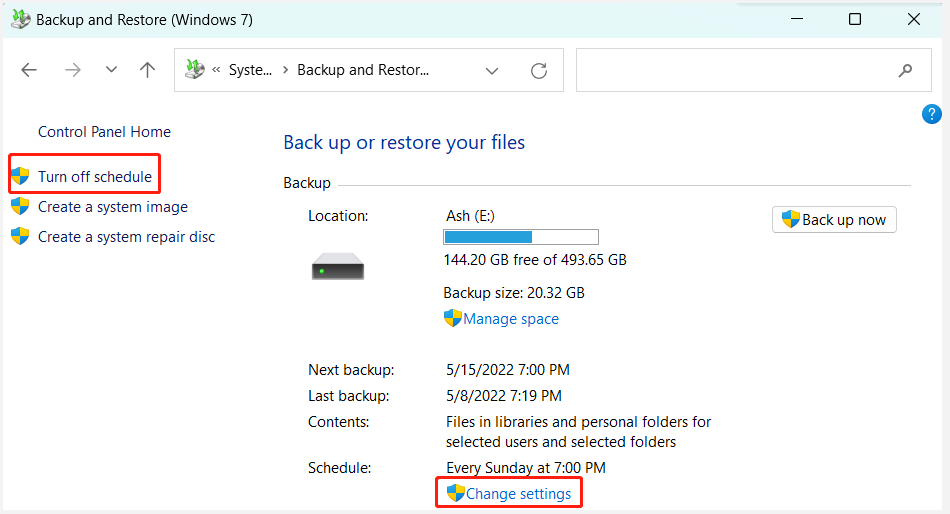Screen dimensions: 950x514
Task: Refresh the Backup and Restore page
Action: click(539, 71)
